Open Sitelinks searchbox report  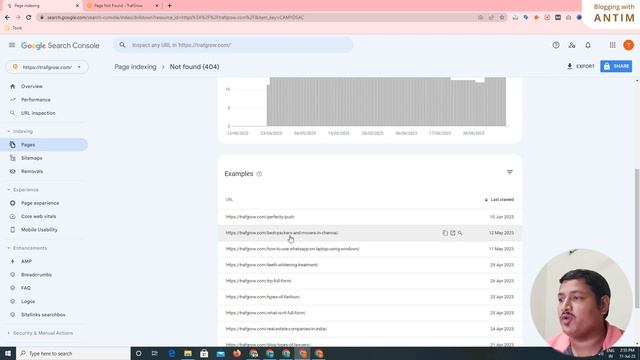click(44, 315)
